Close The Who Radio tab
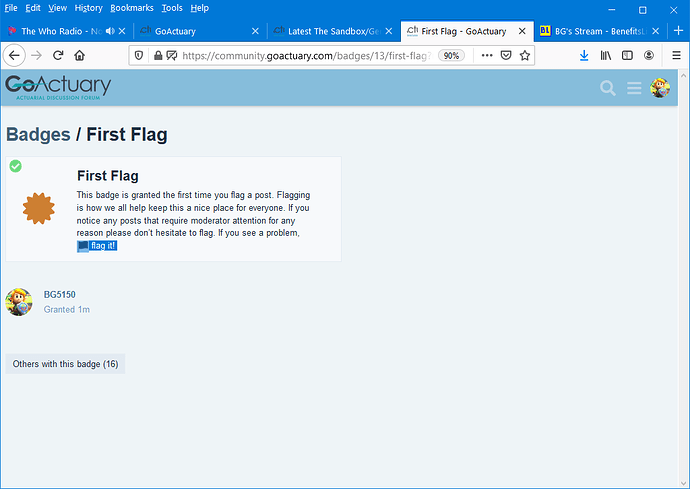The width and height of the screenshot is (690, 489). pos(122,31)
